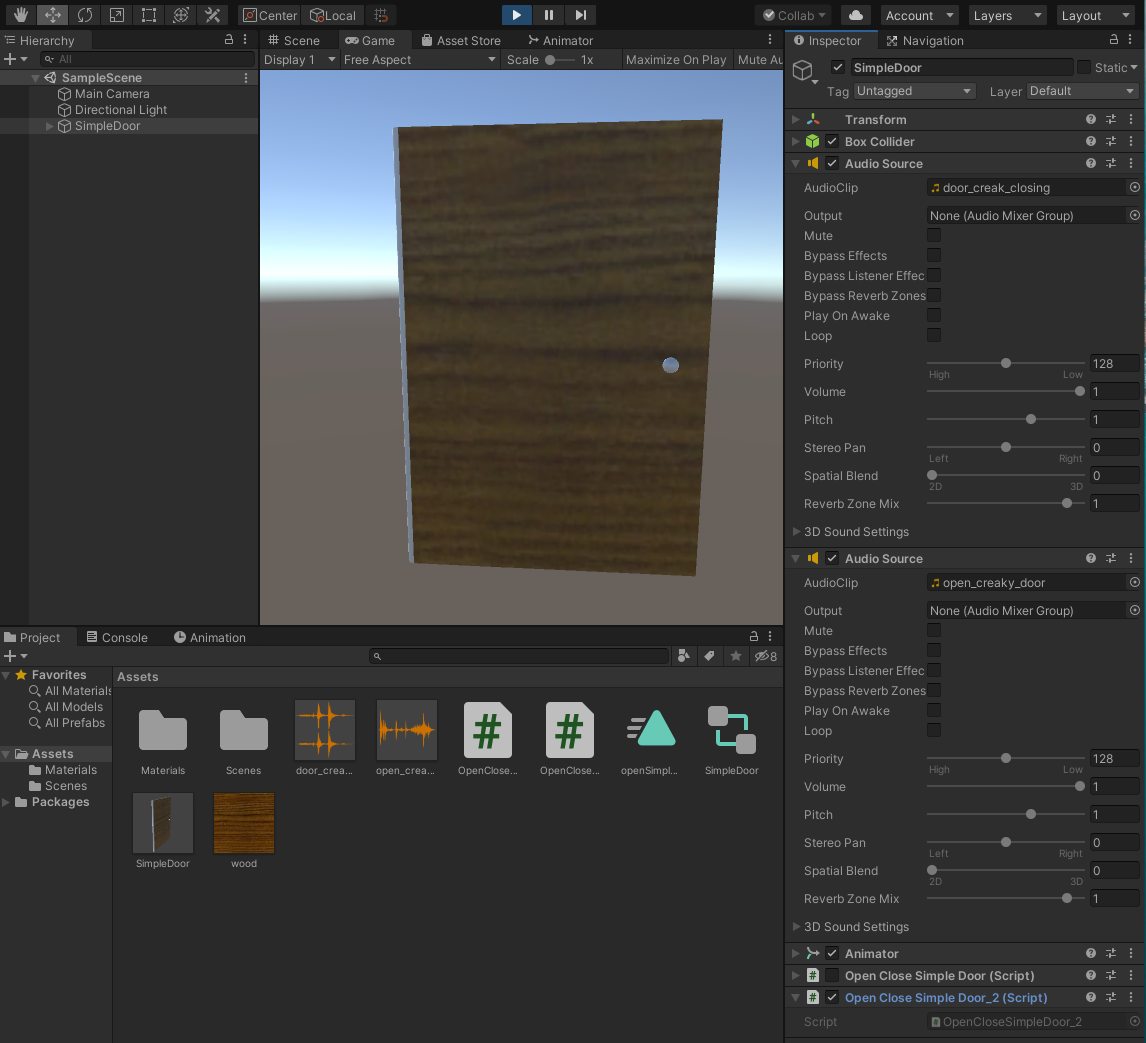Switch to the Console tab
This screenshot has width=1146, height=1043.
117,637
